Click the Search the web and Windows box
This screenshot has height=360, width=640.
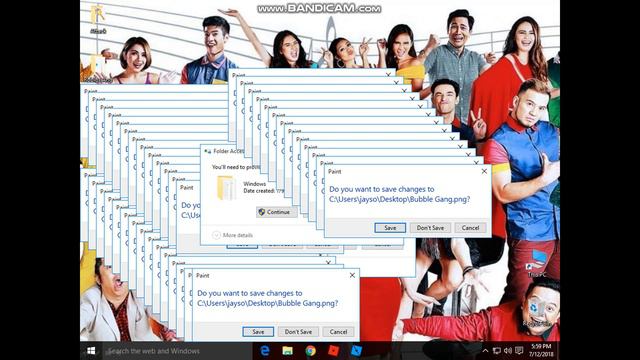[x=177, y=351]
